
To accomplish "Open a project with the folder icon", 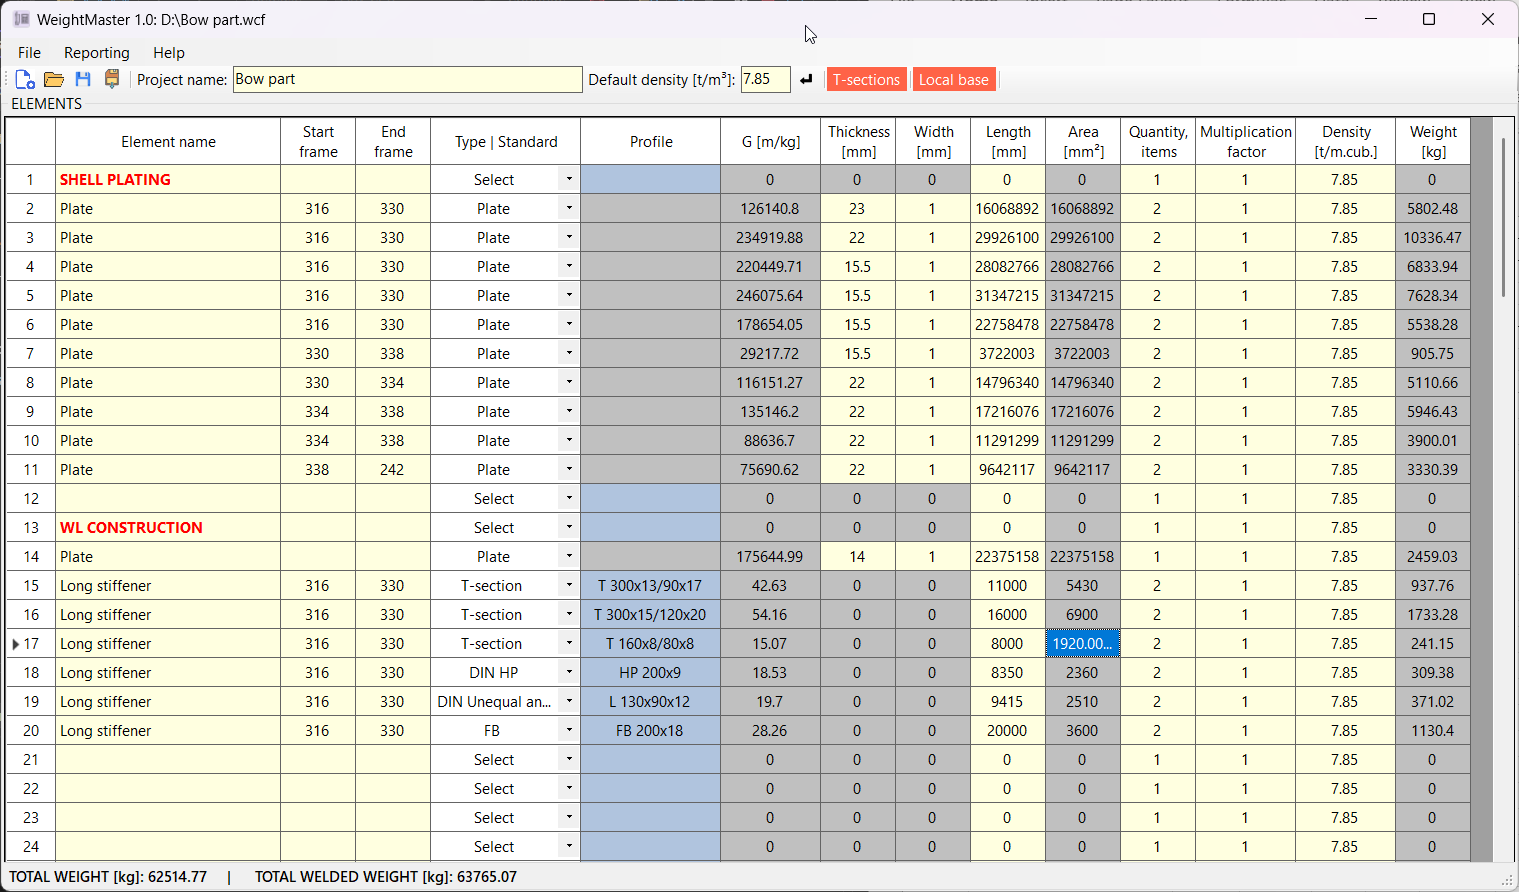I will (54, 80).
